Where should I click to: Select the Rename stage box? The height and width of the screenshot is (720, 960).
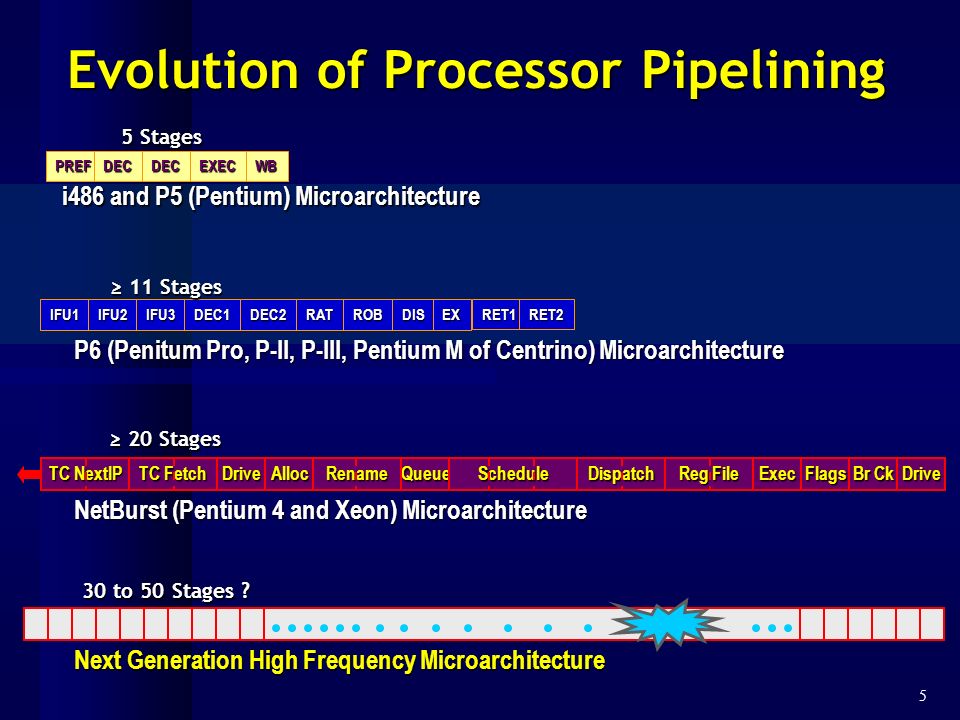356,474
